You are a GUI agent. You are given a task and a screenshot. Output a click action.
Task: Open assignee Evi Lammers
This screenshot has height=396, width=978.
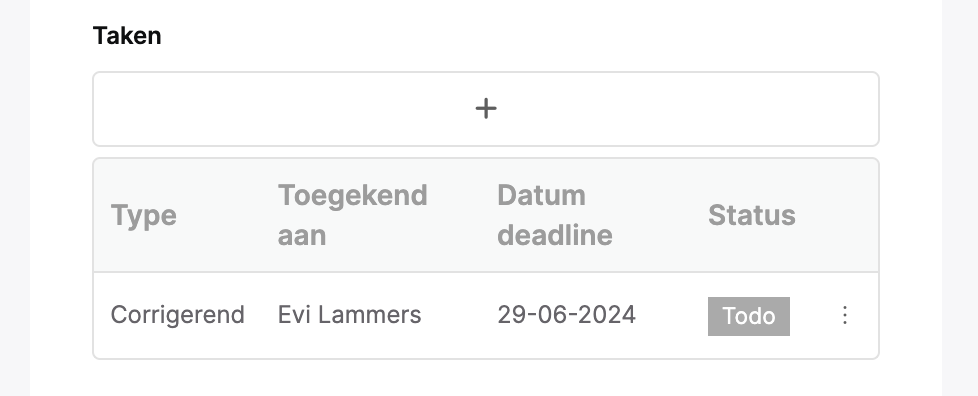pyautogui.click(x=349, y=315)
